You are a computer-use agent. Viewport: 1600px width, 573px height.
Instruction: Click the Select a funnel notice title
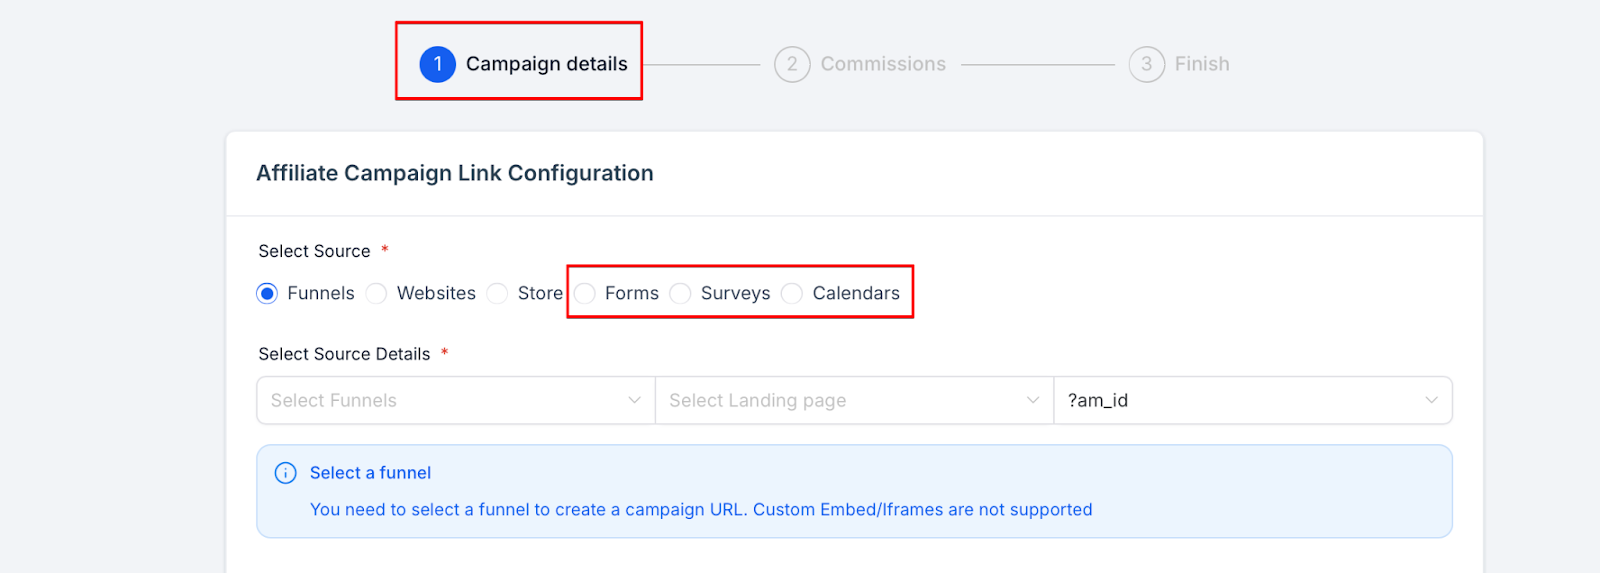point(370,473)
